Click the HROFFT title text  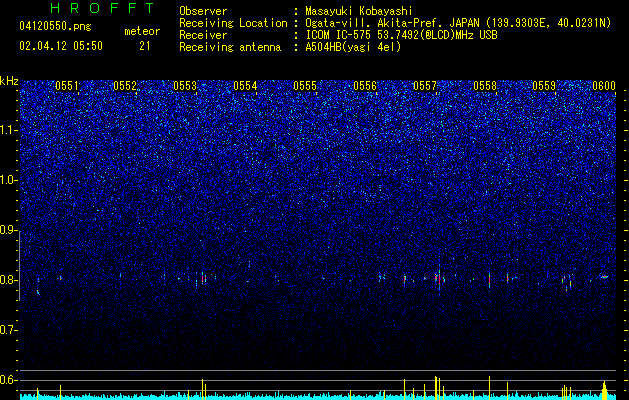103,8
